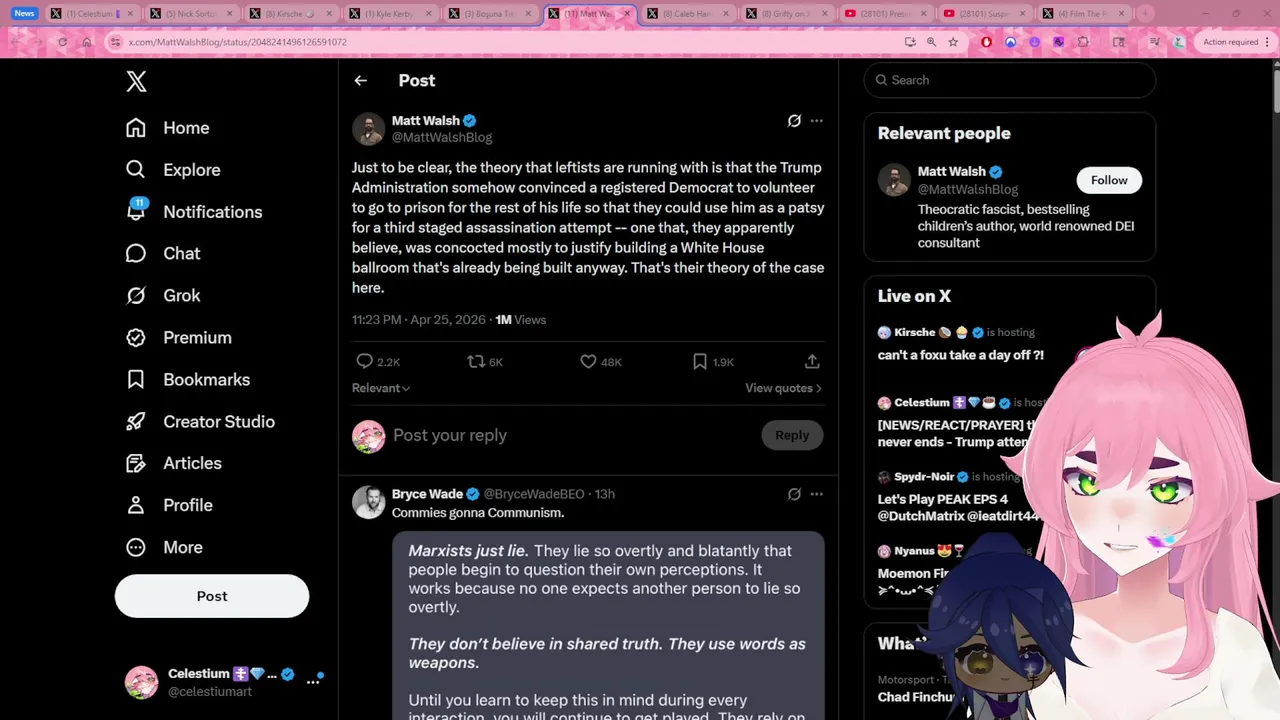Open Grok in the sidebar
The height and width of the screenshot is (720, 1280).
pos(163,296)
